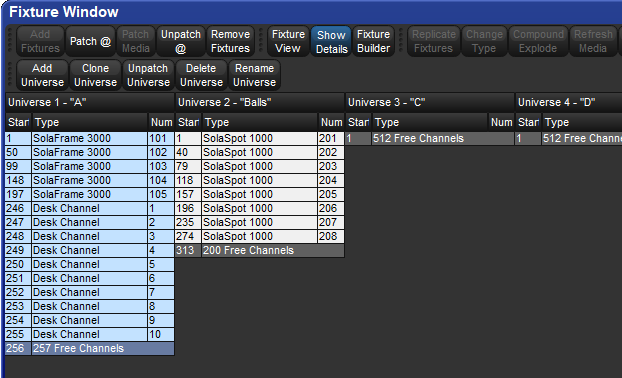Select SolaSpot 1000 fixture number 205
This screenshot has width=622, height=378.
(x=260, y=194)
